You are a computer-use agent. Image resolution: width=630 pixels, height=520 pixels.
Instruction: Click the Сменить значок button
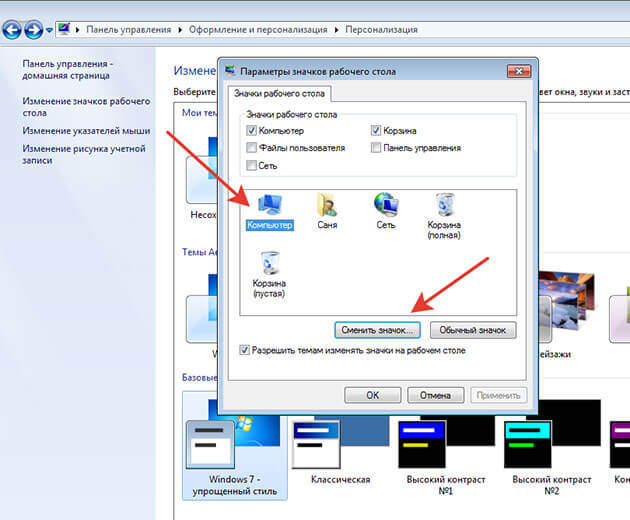click(377, 330)
